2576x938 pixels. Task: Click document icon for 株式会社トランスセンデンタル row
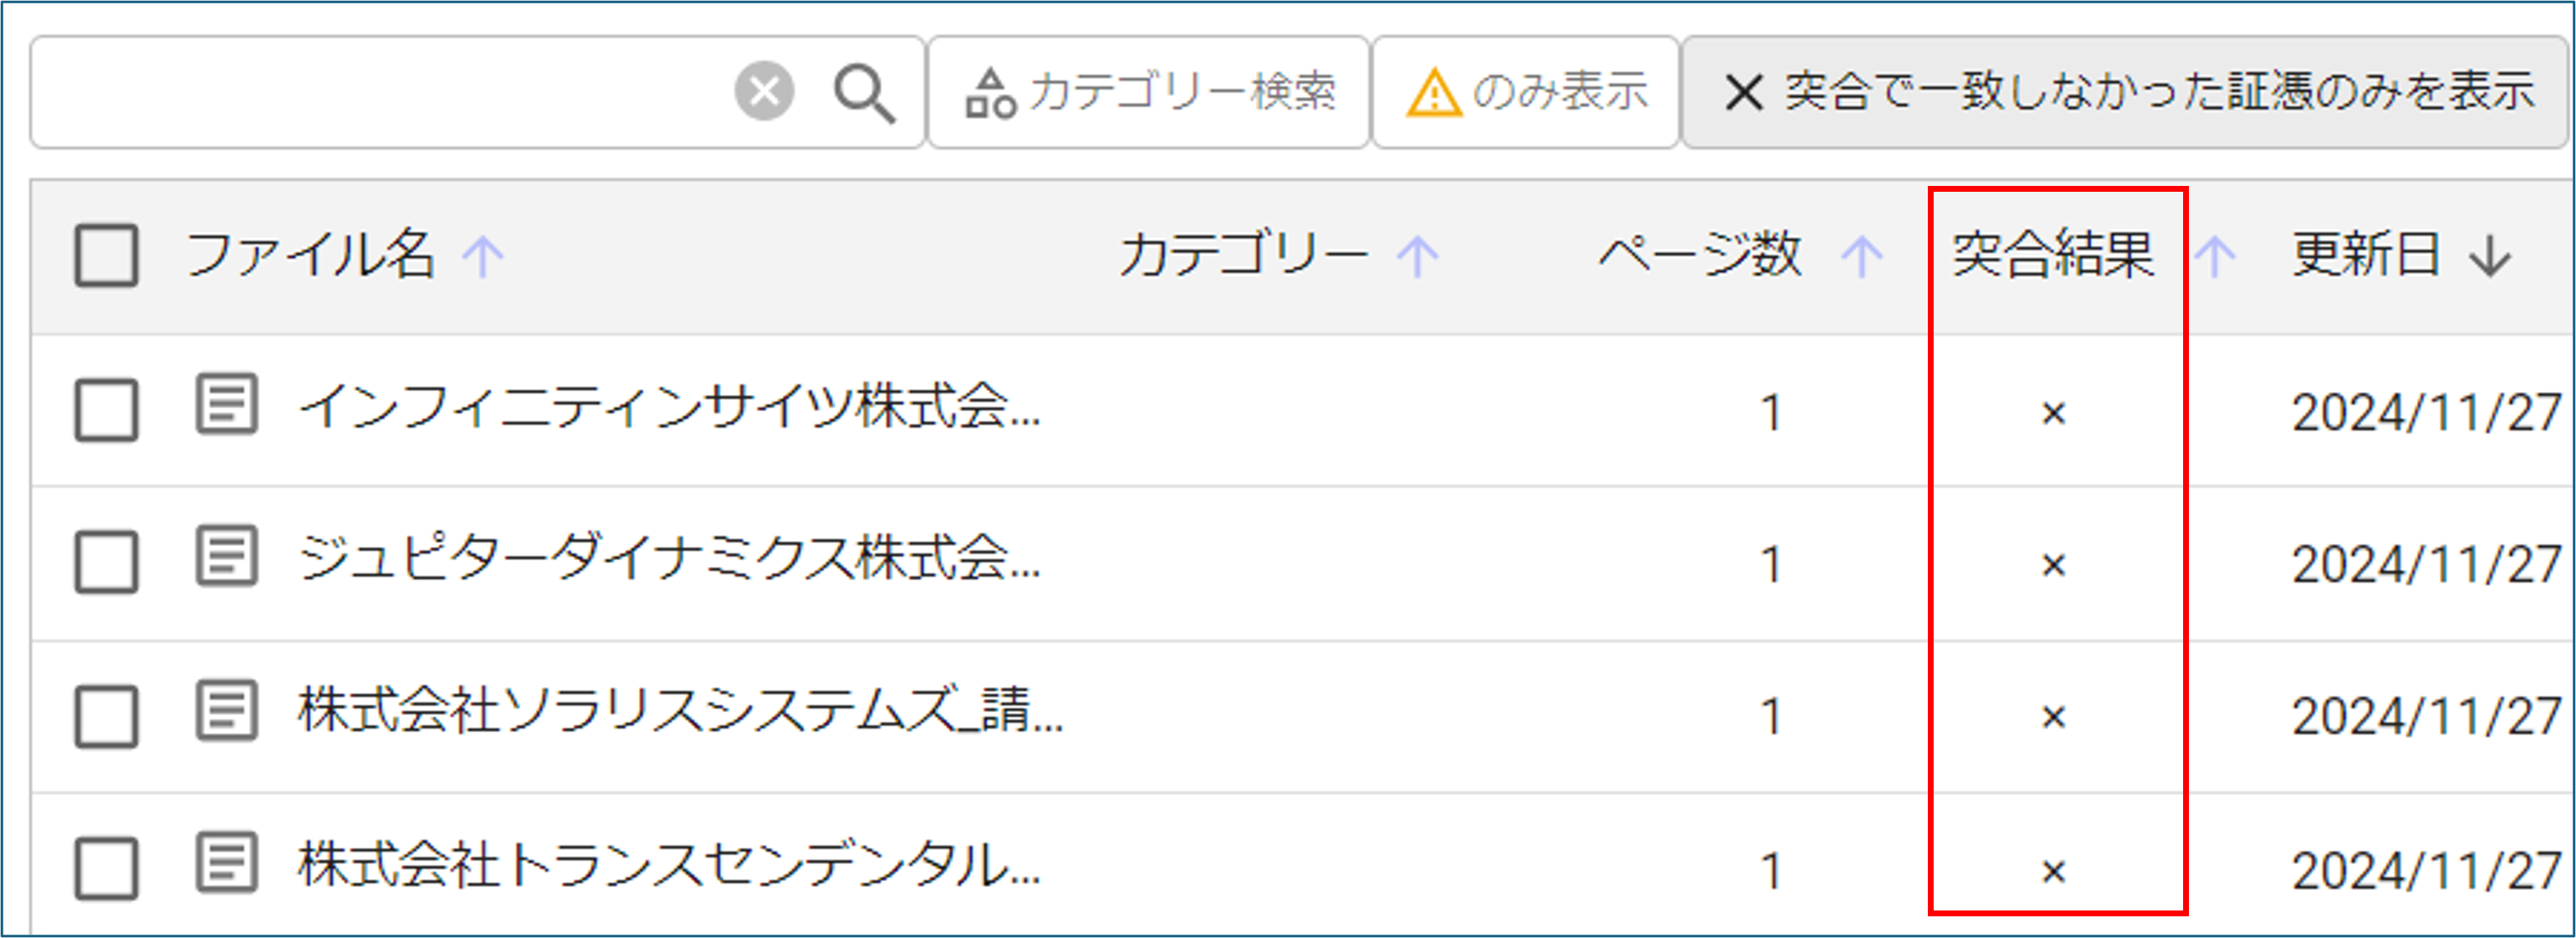226,863
